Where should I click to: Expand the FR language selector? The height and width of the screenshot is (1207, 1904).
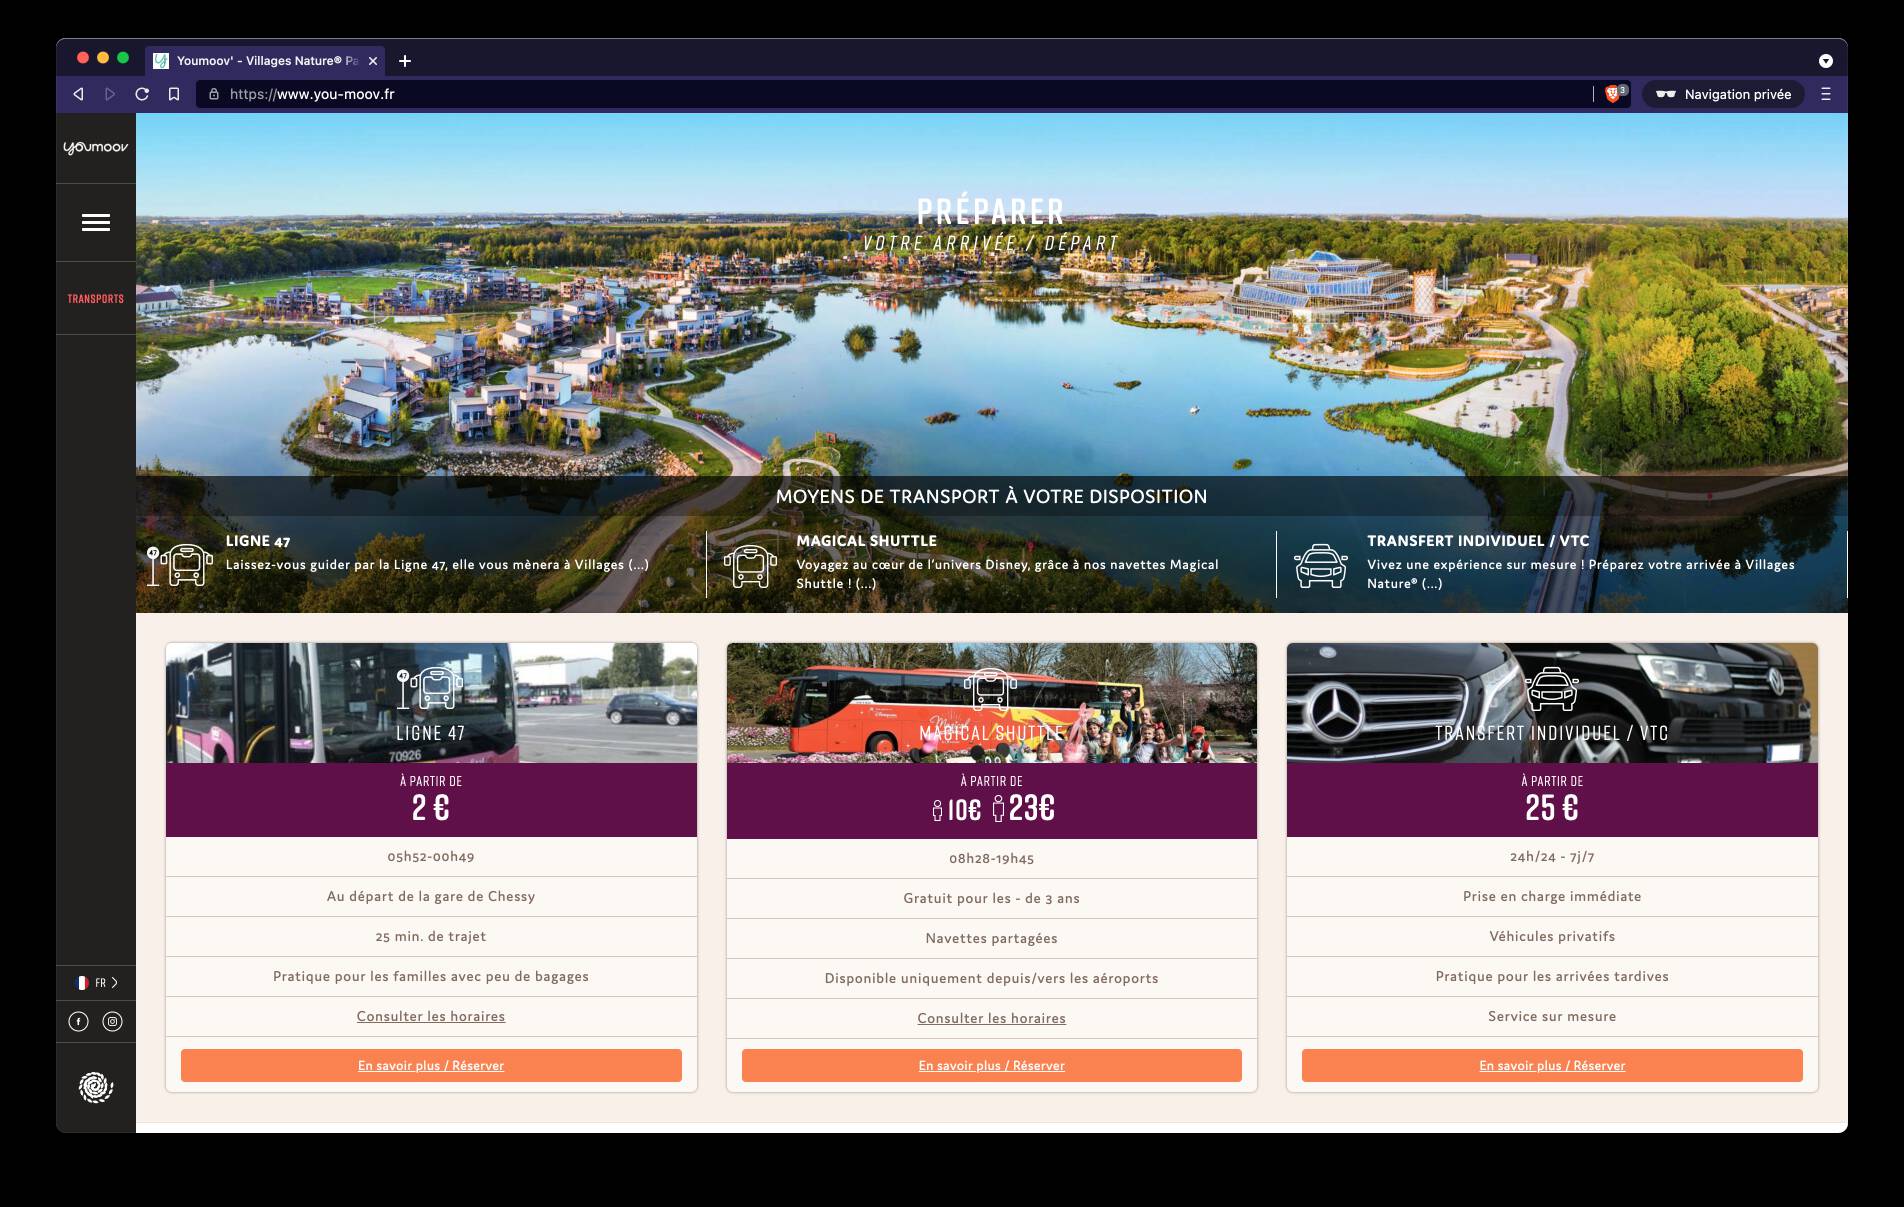97,983
